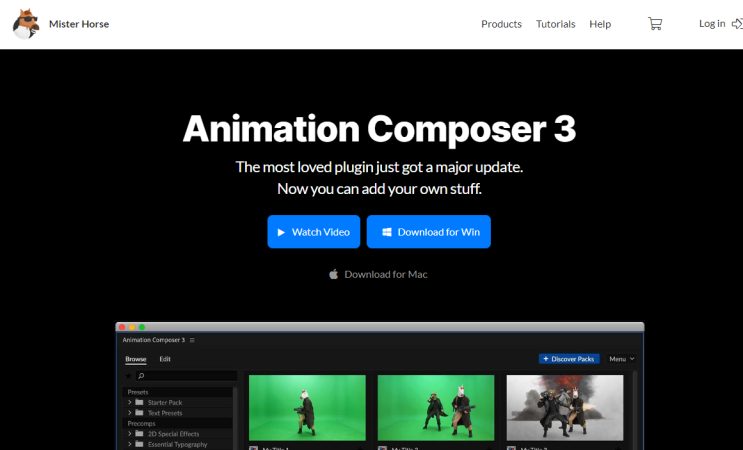Click the favorites star icon
The height and width of the screenshot is (450, 743).
[x=128, y=376]
